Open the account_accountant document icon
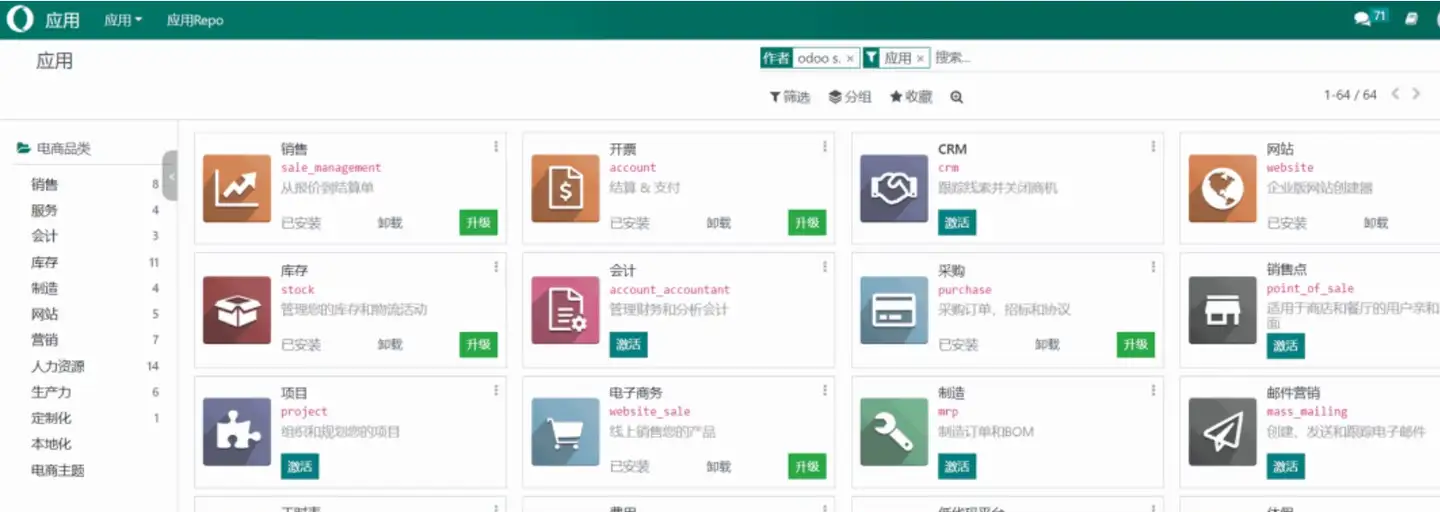Viewport: 1440px width, 512px height. [x=565, y=310]
